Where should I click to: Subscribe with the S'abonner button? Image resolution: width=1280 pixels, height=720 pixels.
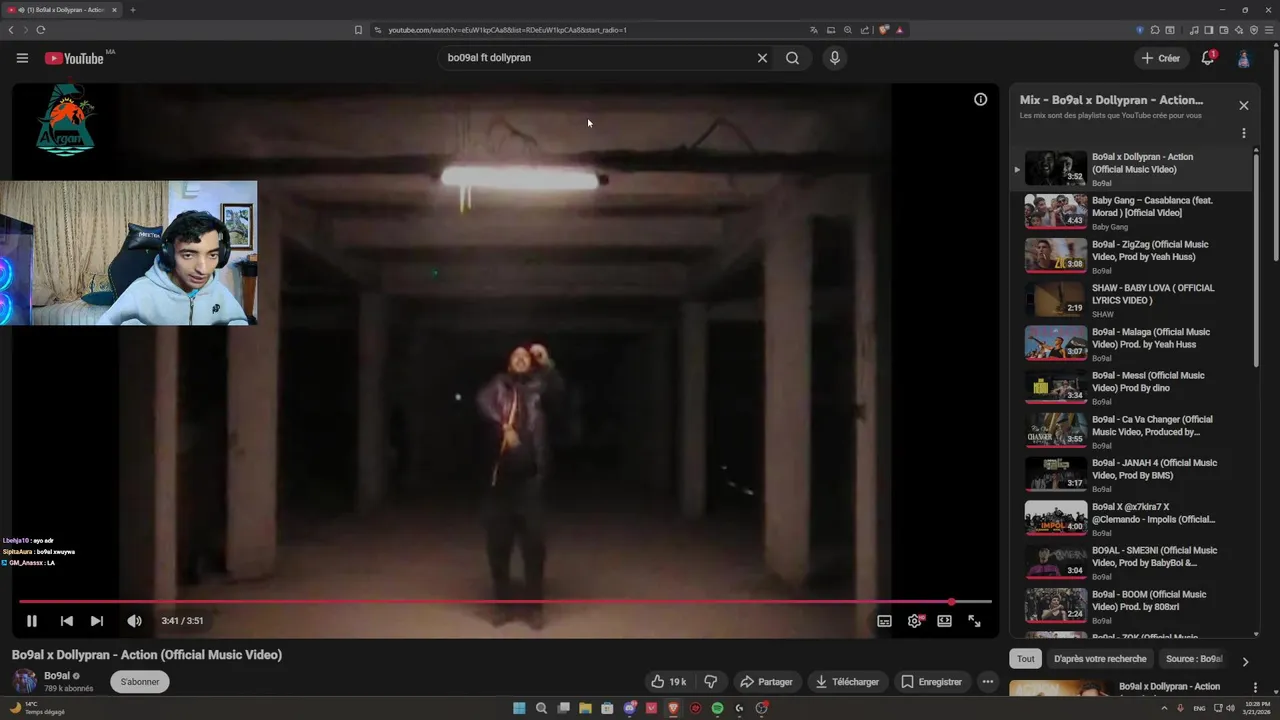tap(140, 682)
